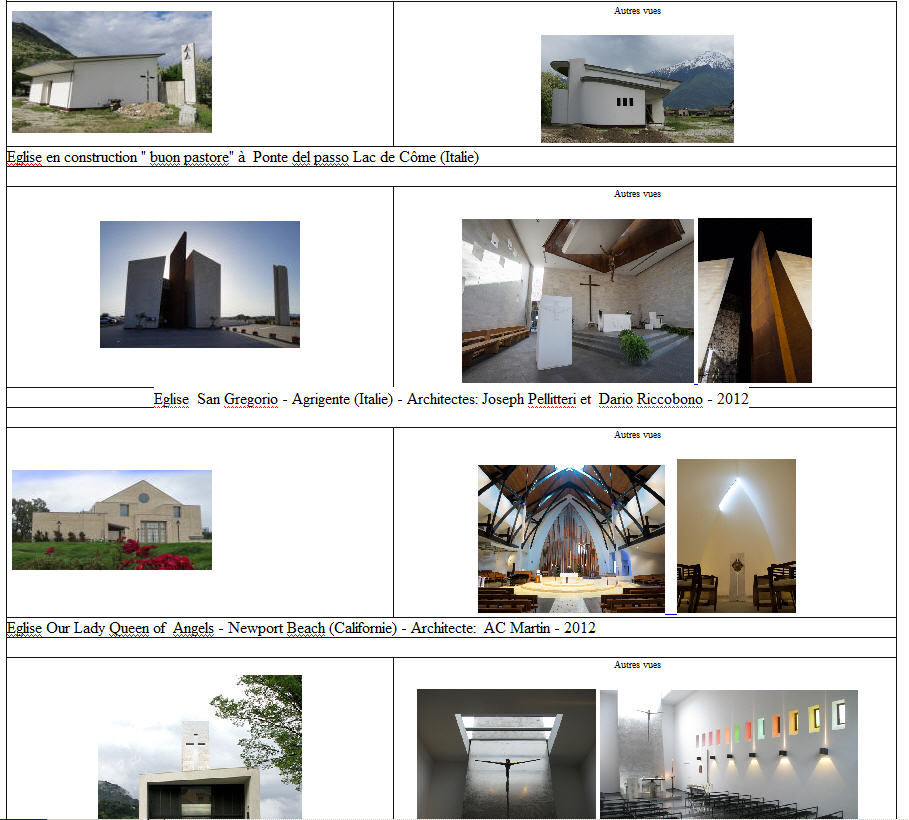Select the San Gregorio altar interior photo
The image size is (909, 820).
577,300
